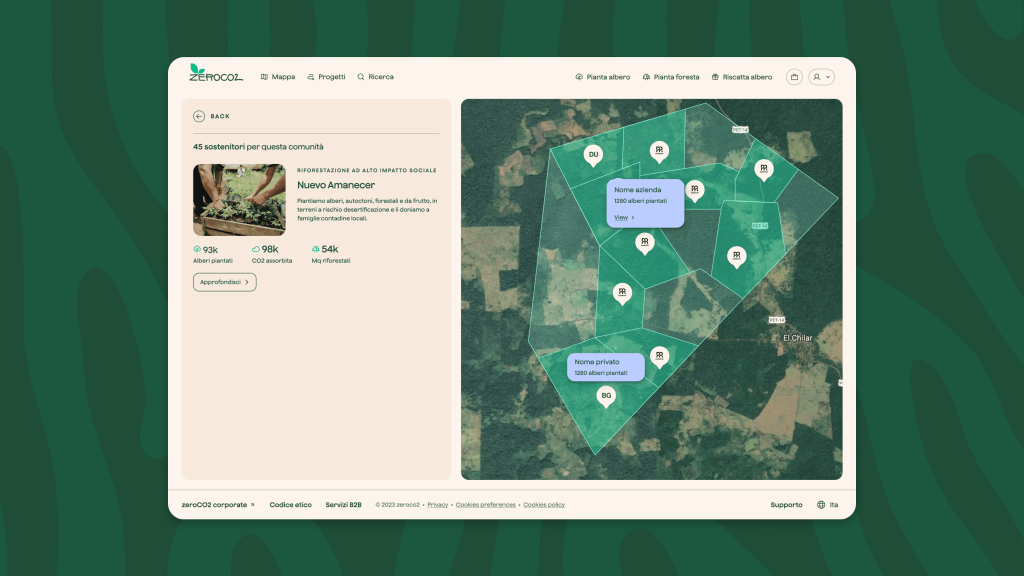Open the Riscatta albero link
Viewport: 1024px width, 576px height.
[x=741, y=77]
